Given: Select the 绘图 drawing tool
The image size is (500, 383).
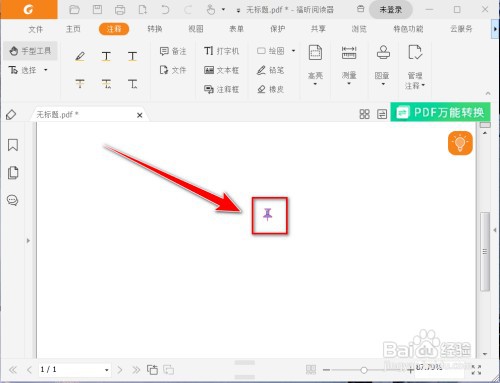Looking at the screenshot, I should click(x=271, y=51).
